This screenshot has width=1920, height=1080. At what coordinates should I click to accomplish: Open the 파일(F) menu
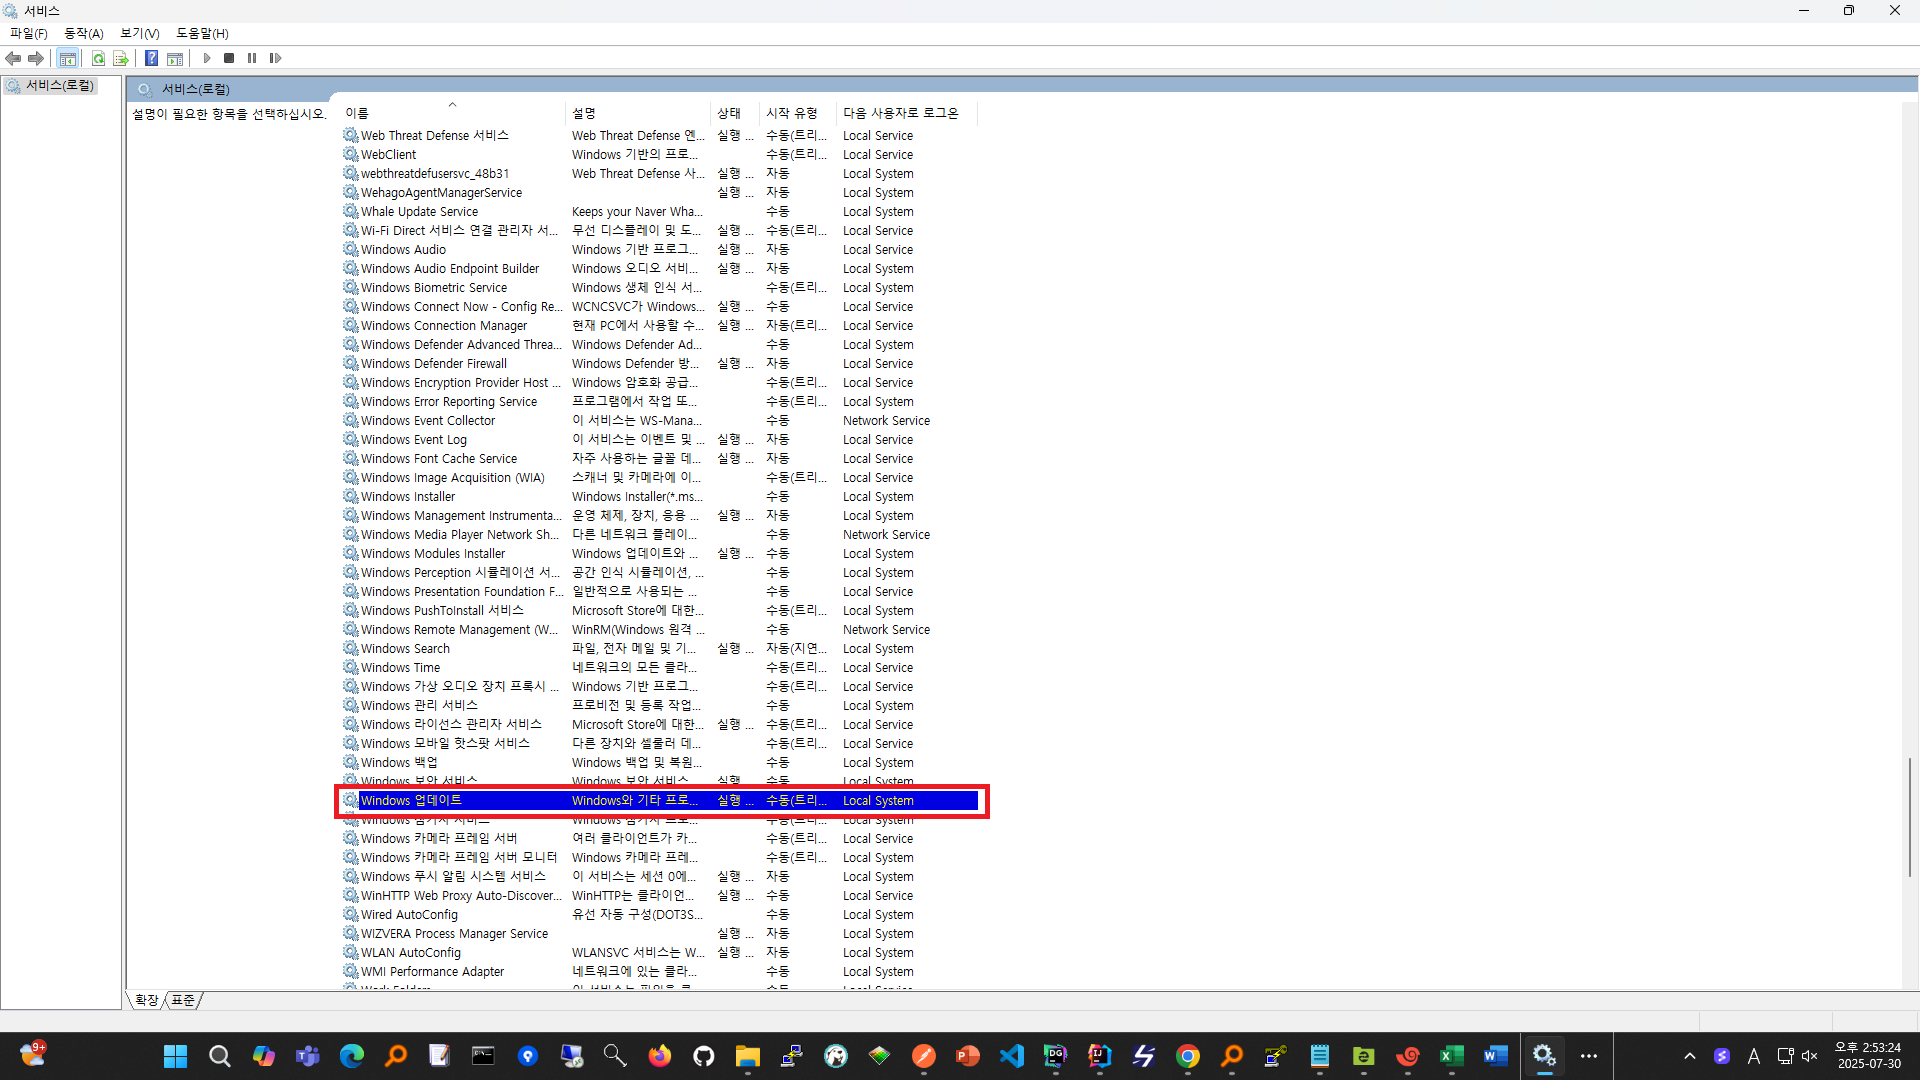[29, 33]
